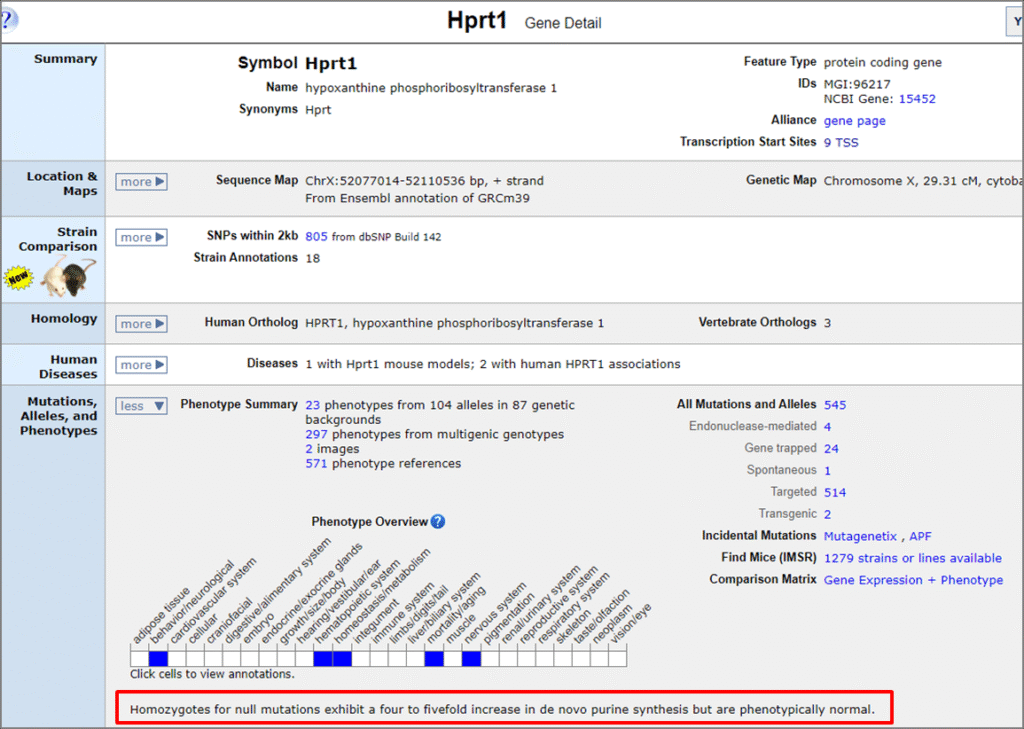Expand the Location & Maps section
This screenshot has width=1024, height=729.
click(x=141, y=182)
